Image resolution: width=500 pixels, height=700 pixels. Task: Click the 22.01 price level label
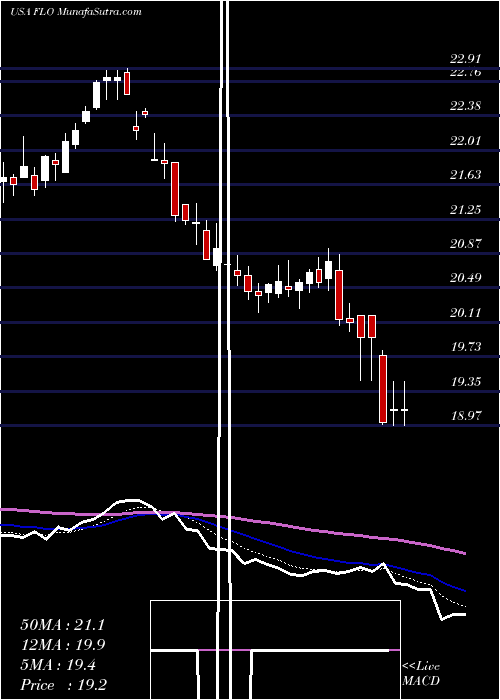pyautogui.click(x=466, y=141)
